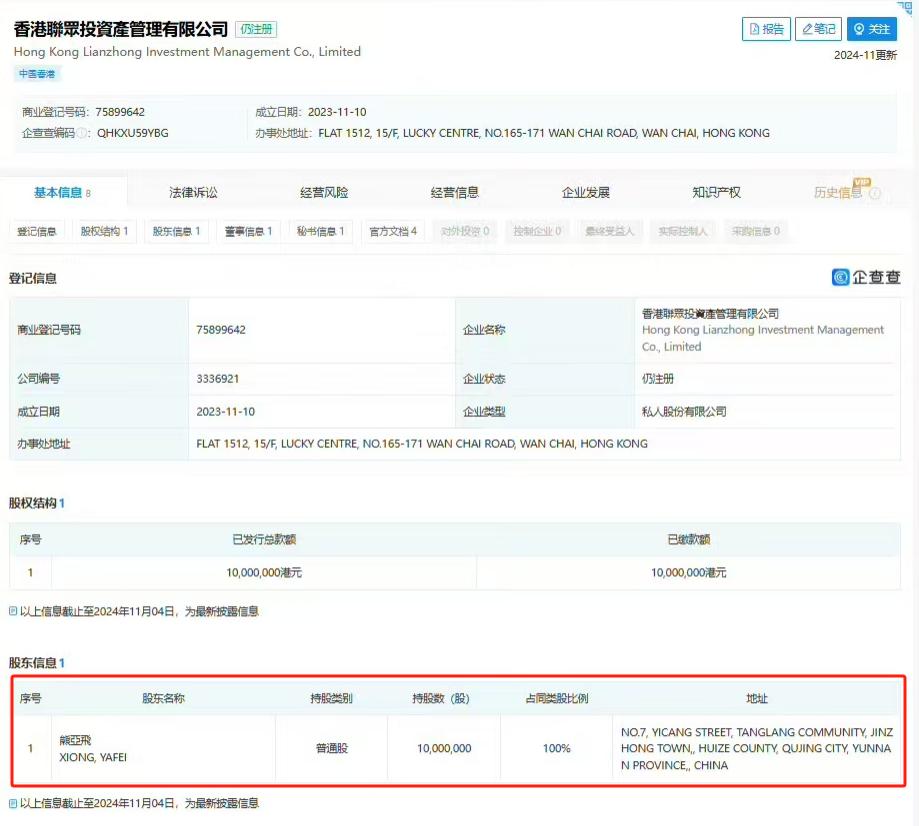The width and height of the screenshot is (919, 826).
Task: Select the 秘书信息 sub-tab
Action: click(x=319, y=231)
